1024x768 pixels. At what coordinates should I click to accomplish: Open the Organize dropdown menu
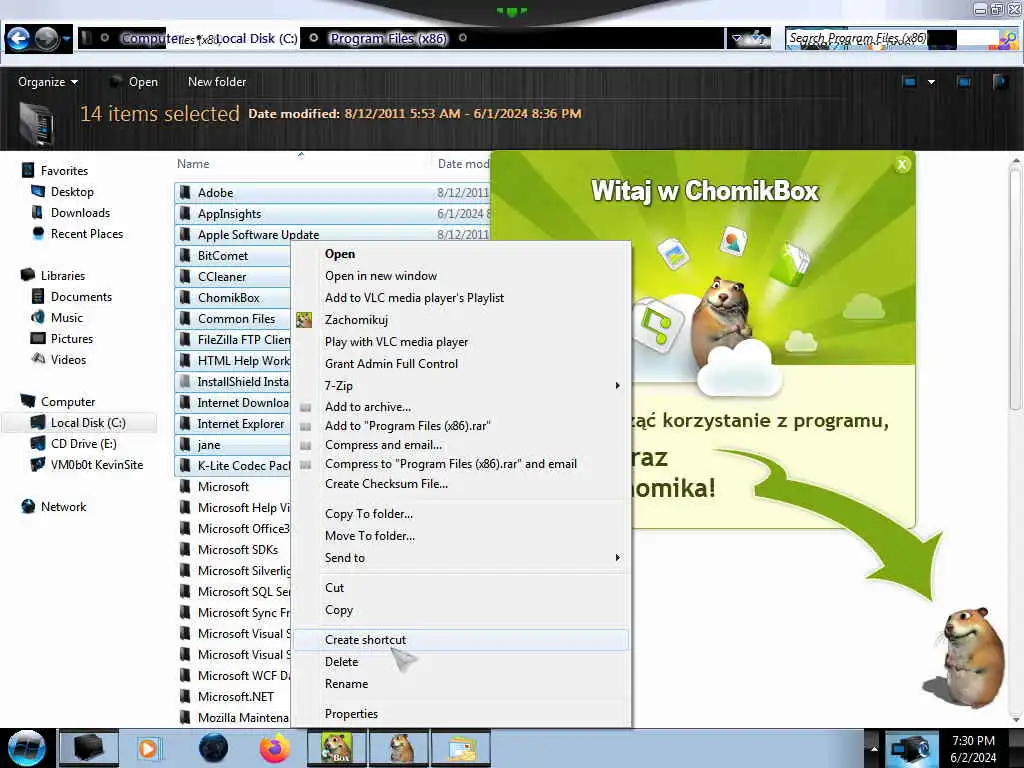tap(48, 82)
